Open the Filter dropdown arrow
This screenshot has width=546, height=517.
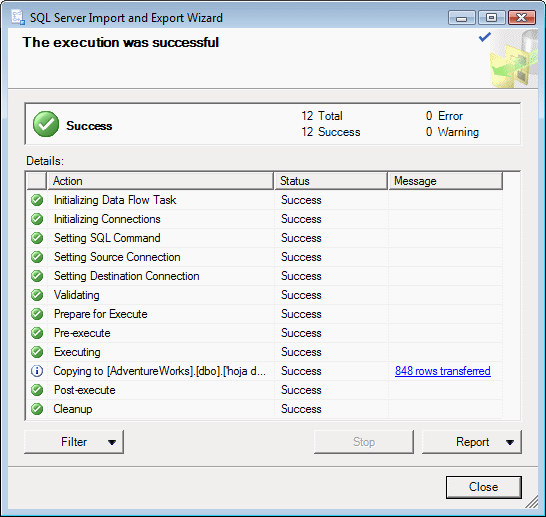pyautogui.click(x=112, y=442)
